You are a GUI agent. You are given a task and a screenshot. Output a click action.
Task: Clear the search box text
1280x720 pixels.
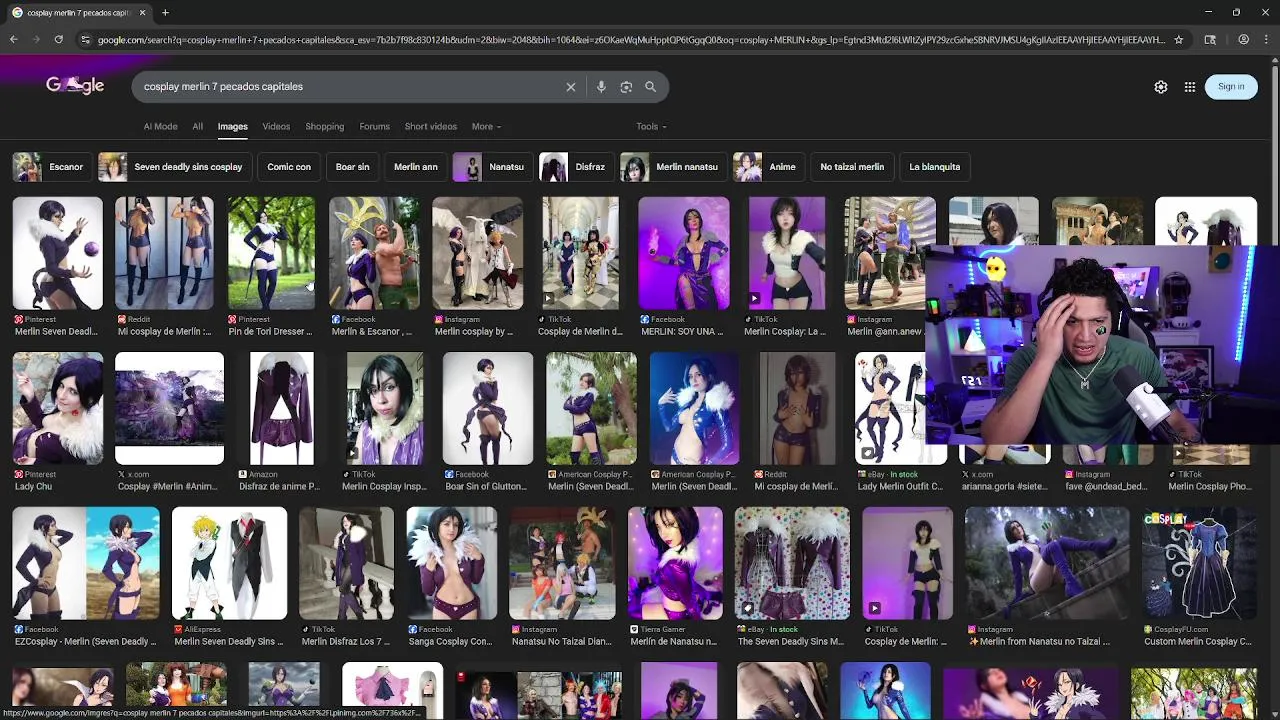pyautogui.click(x=571, y=87)
